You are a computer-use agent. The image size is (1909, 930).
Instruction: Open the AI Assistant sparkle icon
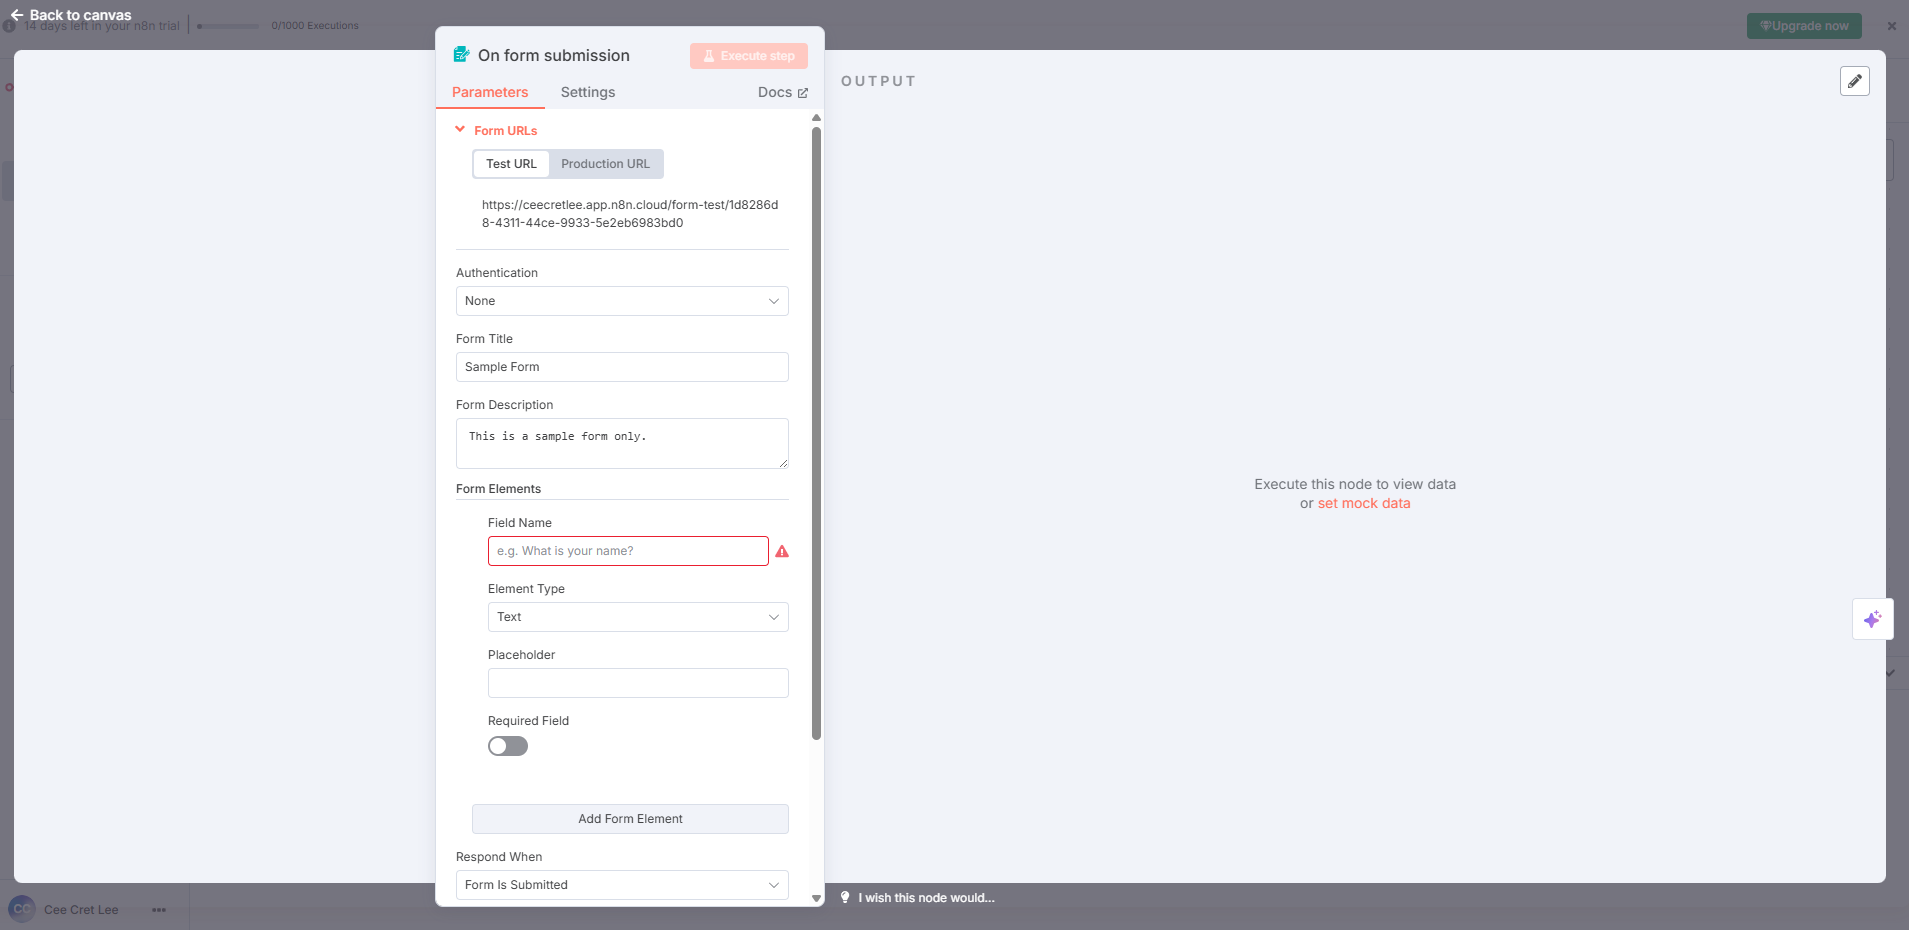point(1872,619)
